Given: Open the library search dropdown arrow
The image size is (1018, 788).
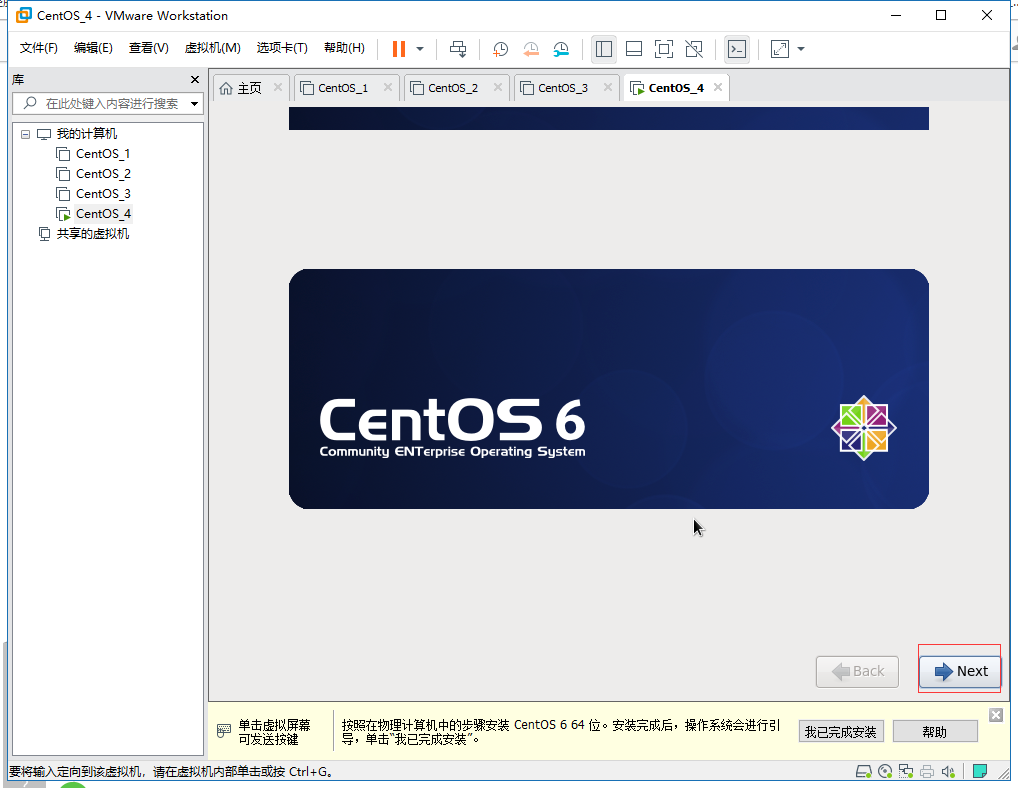Looking at the screenshot, I should coord(194,104).
